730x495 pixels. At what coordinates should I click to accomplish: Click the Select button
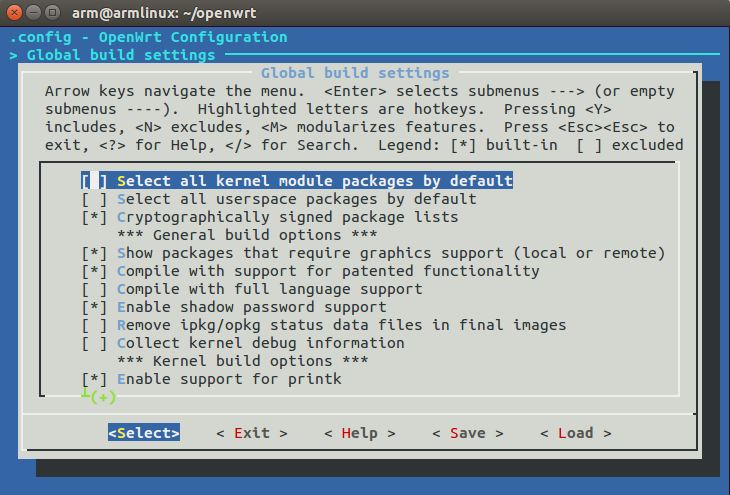(x=144, y=433)
